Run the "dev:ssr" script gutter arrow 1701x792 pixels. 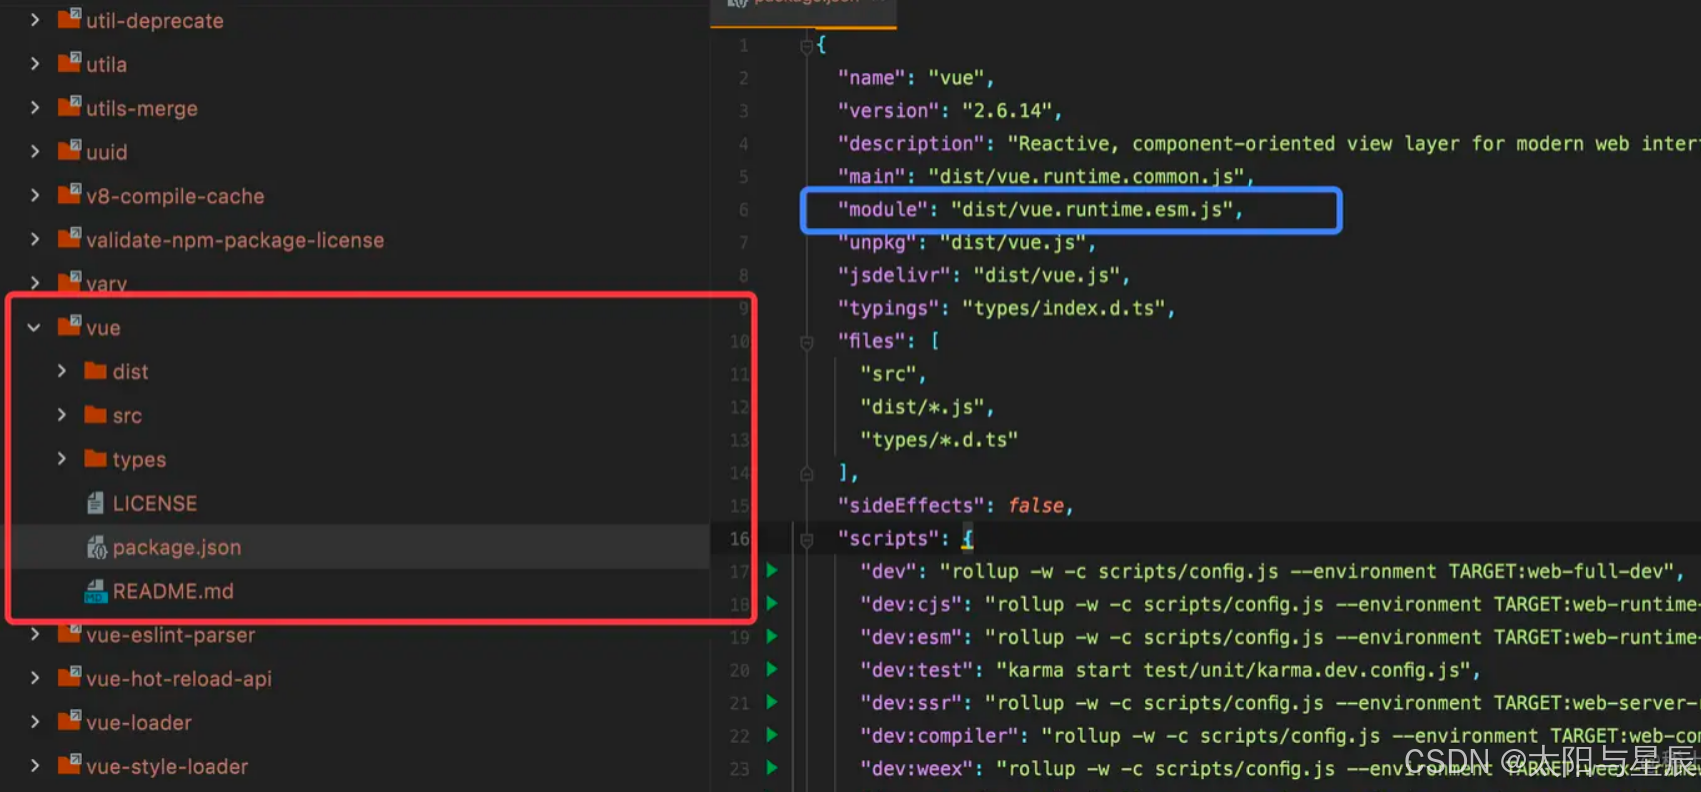[772, 702]
